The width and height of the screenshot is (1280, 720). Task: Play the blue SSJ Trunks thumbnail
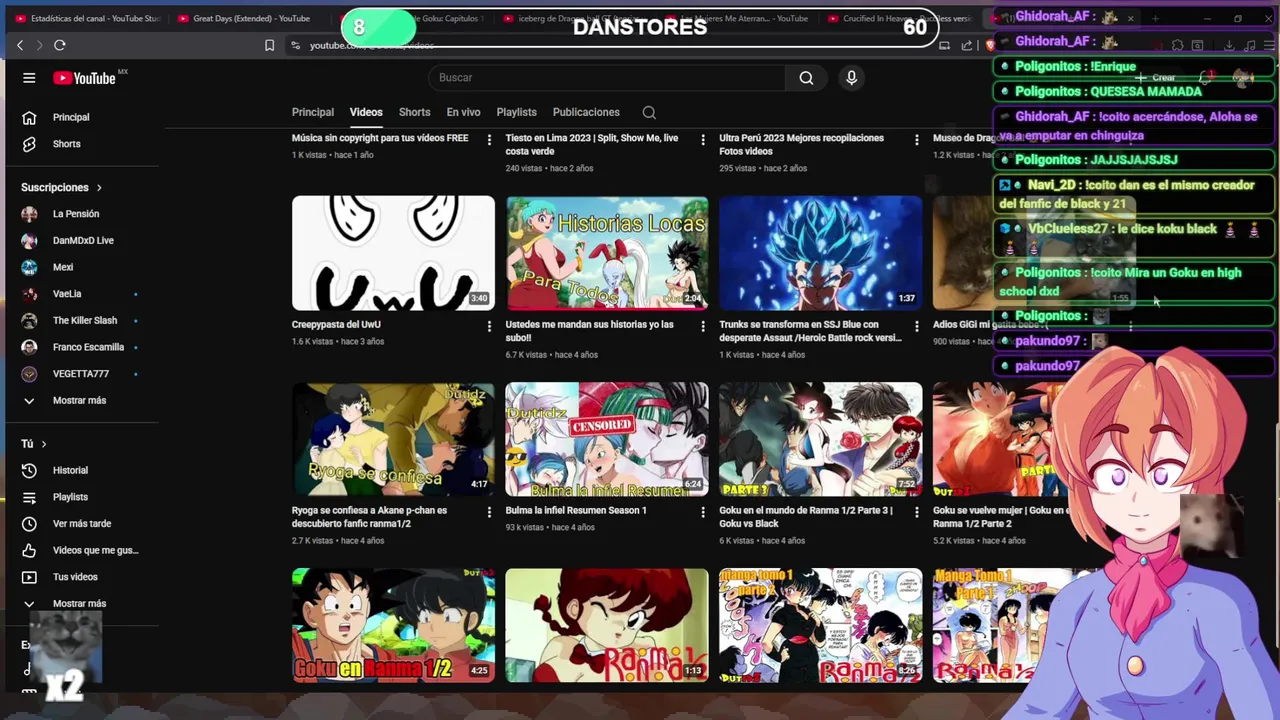tap(820, 253)
